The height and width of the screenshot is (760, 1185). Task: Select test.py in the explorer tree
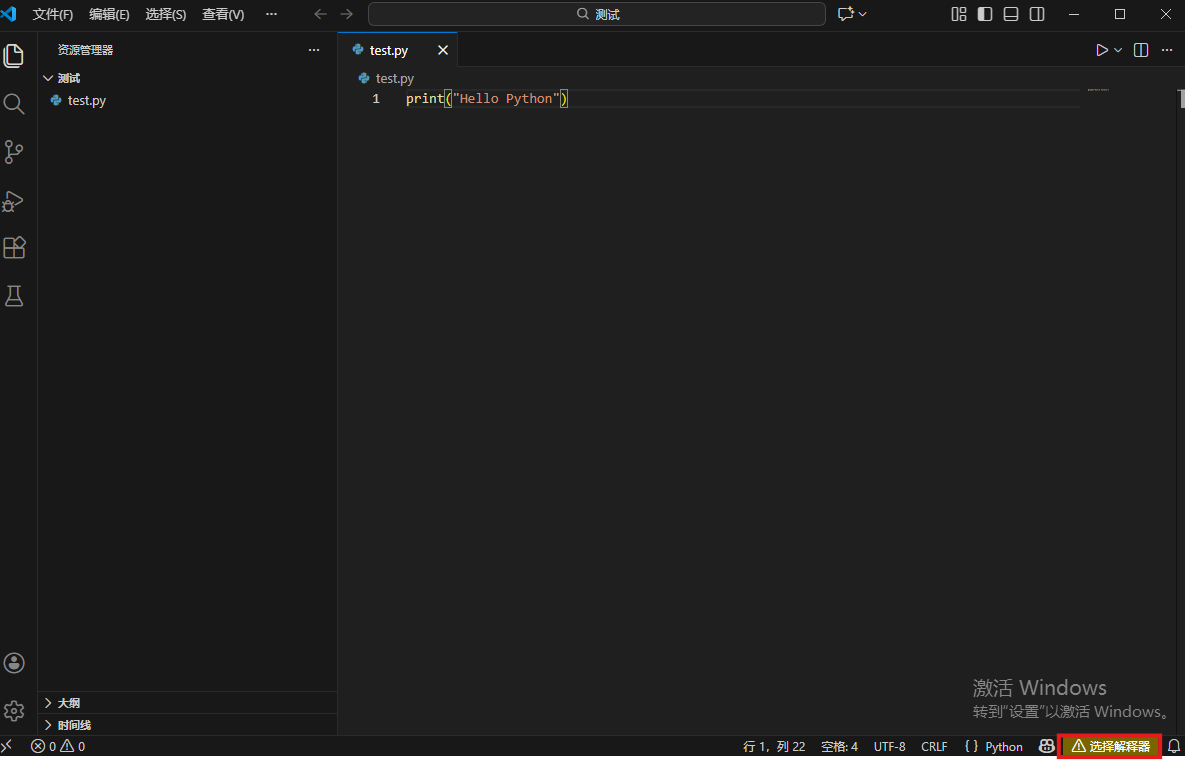[86, 100]
